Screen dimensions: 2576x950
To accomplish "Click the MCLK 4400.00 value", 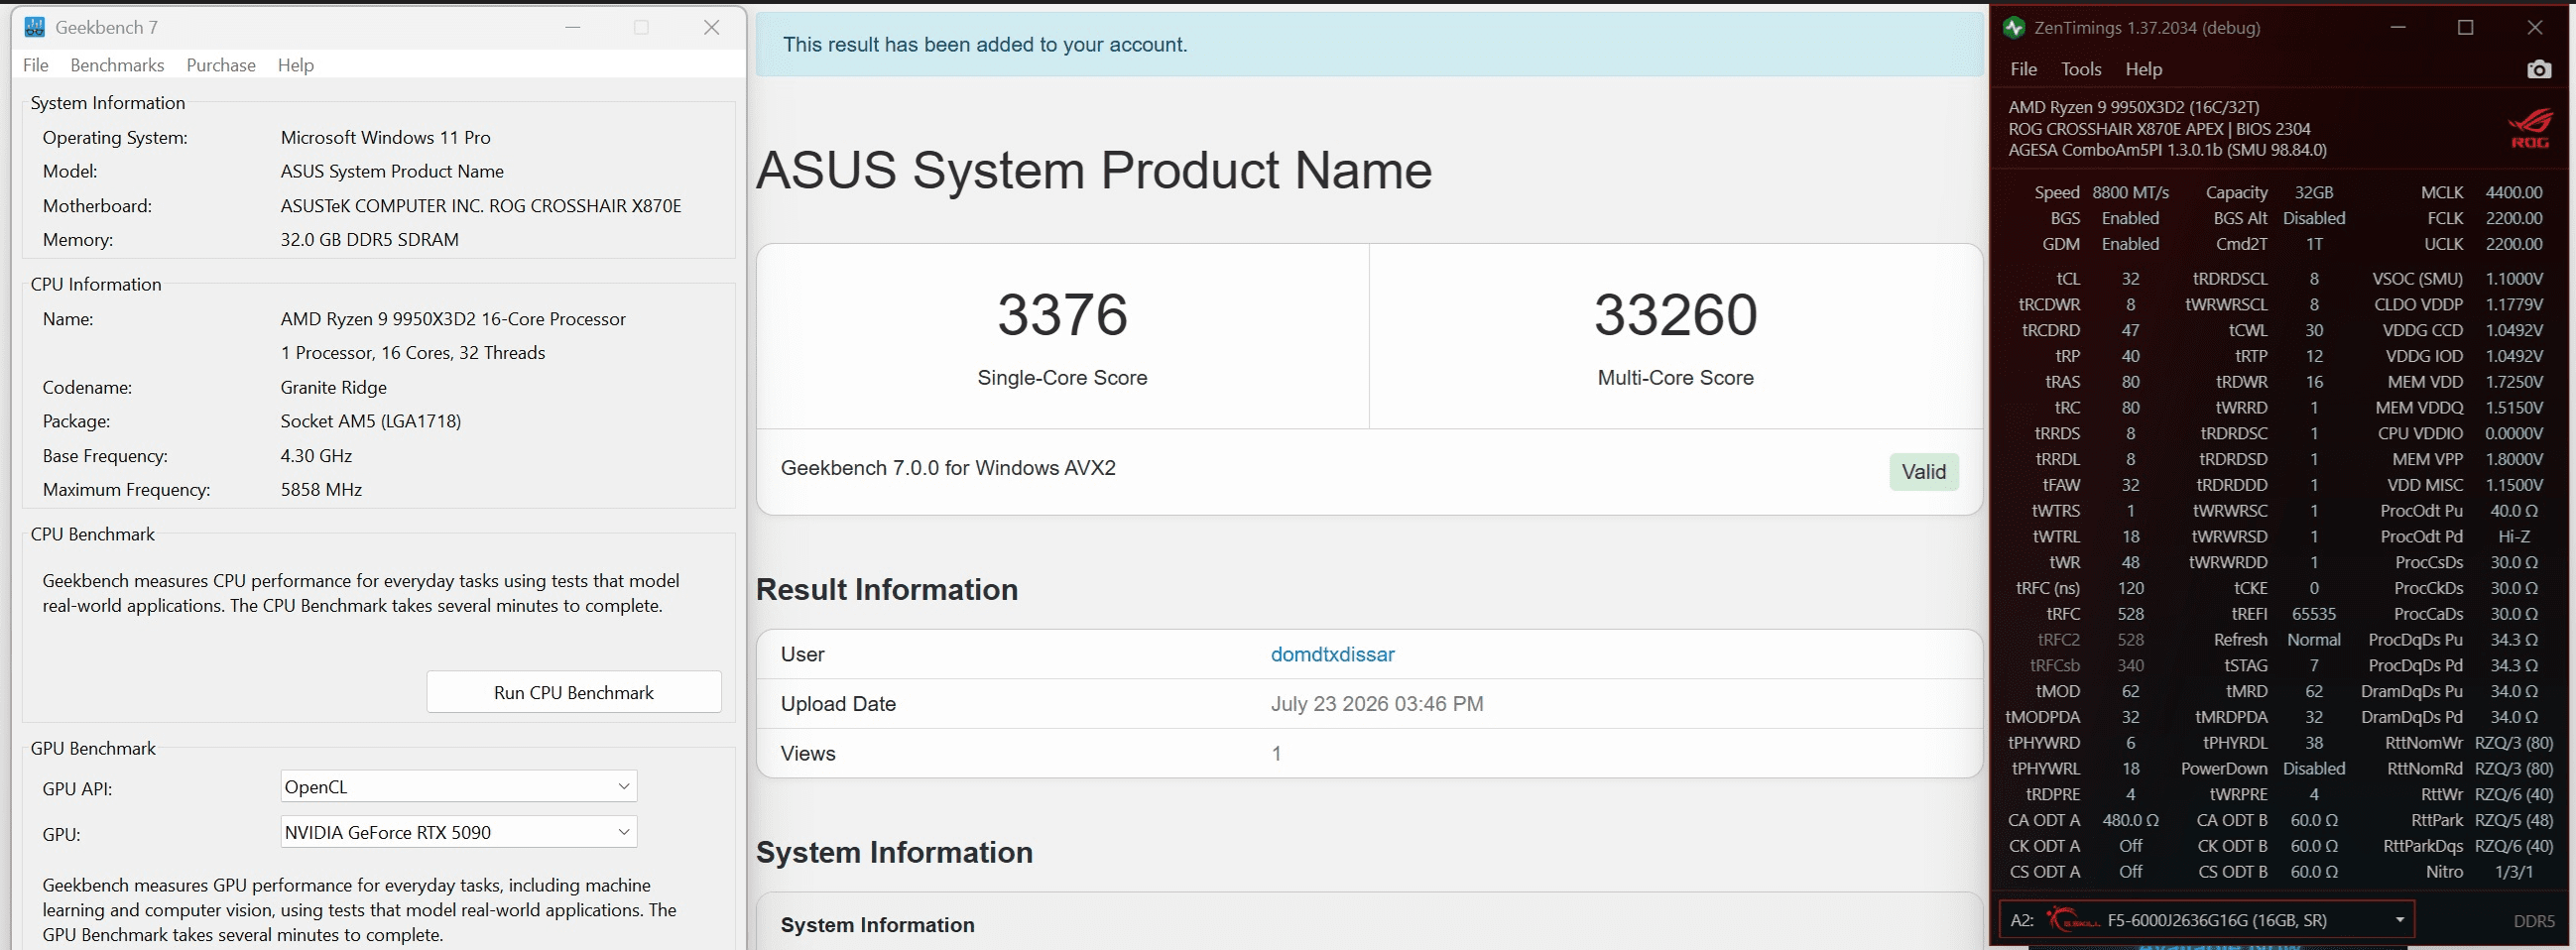I will [x=2514, y=192].
